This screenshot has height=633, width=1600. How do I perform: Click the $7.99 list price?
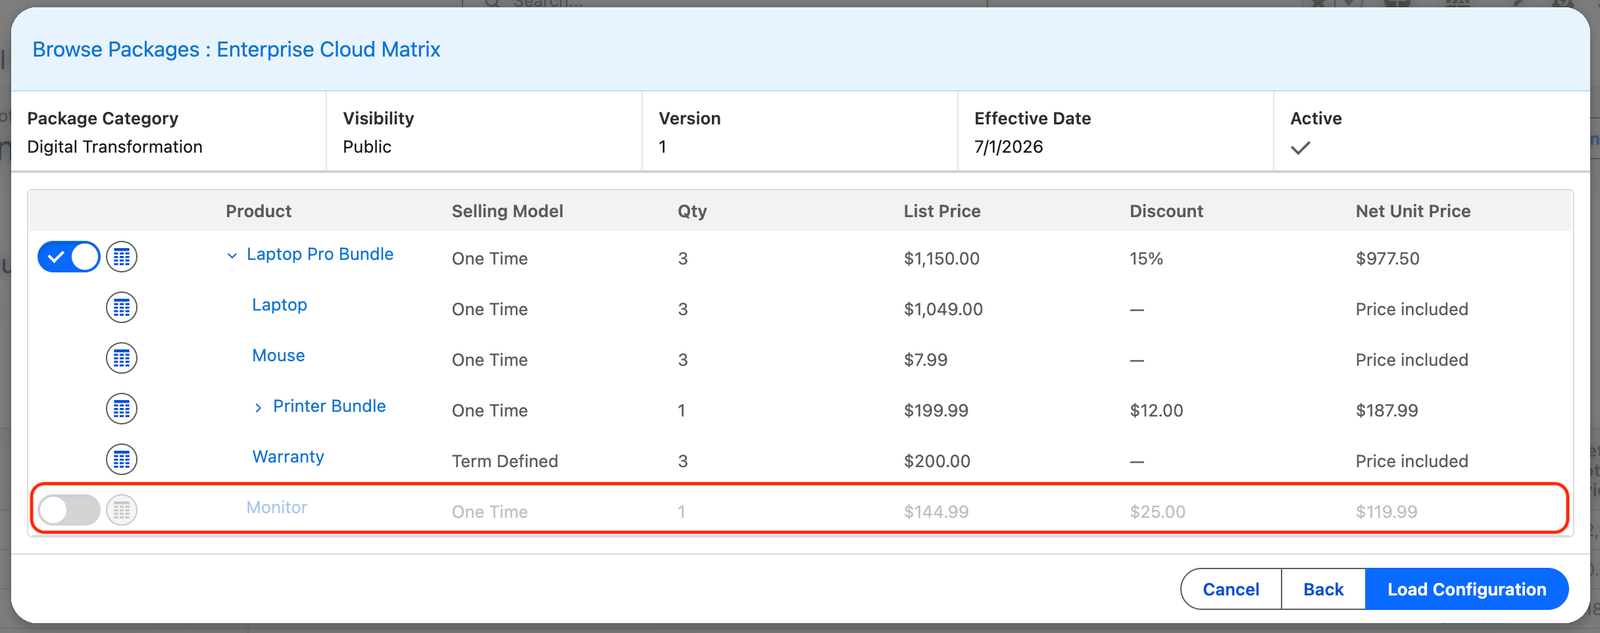(x=926, y=360)
